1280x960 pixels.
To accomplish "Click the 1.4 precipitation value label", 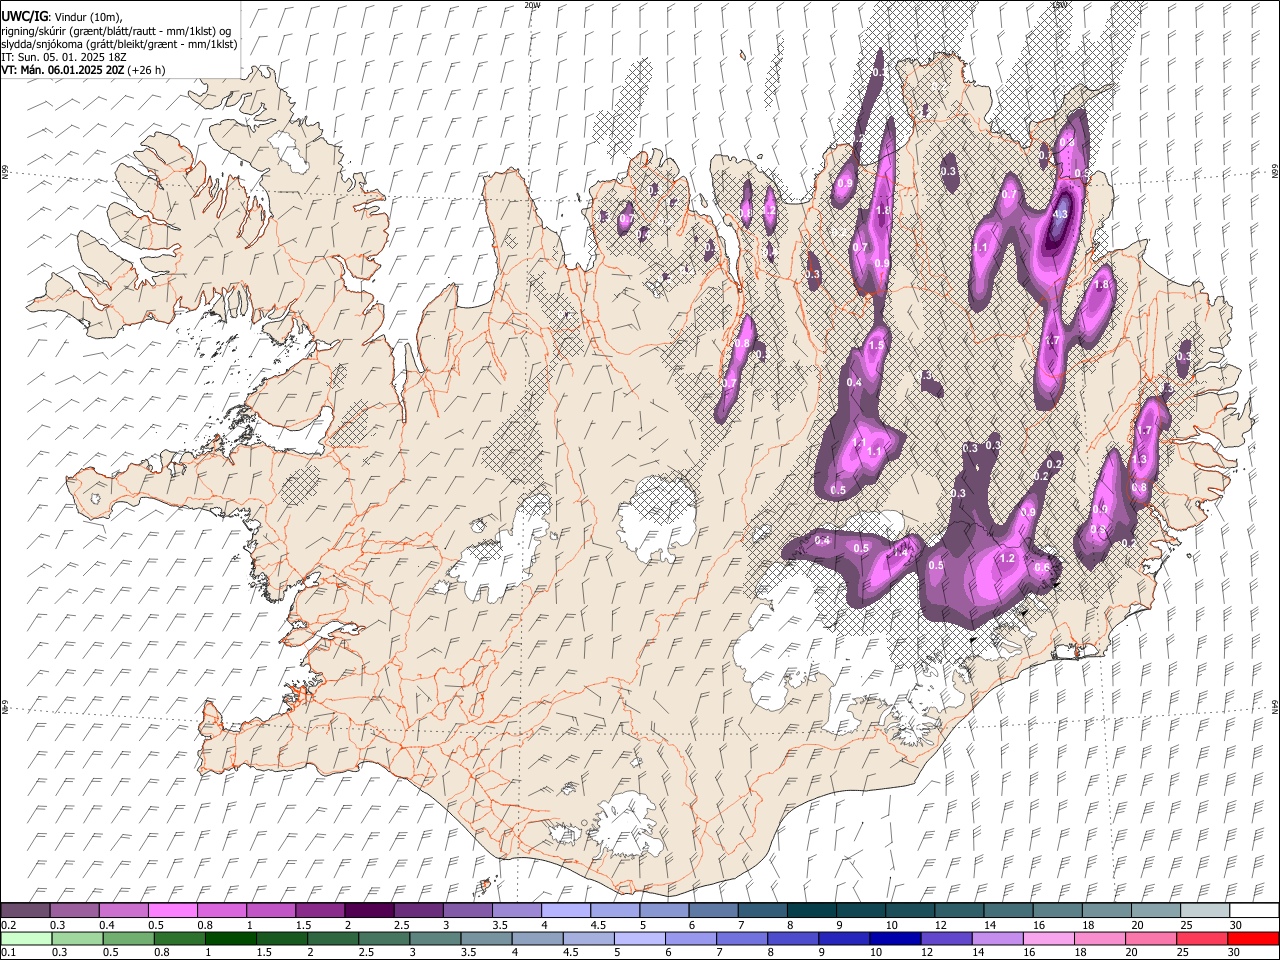I will click(x=900, y=552).
